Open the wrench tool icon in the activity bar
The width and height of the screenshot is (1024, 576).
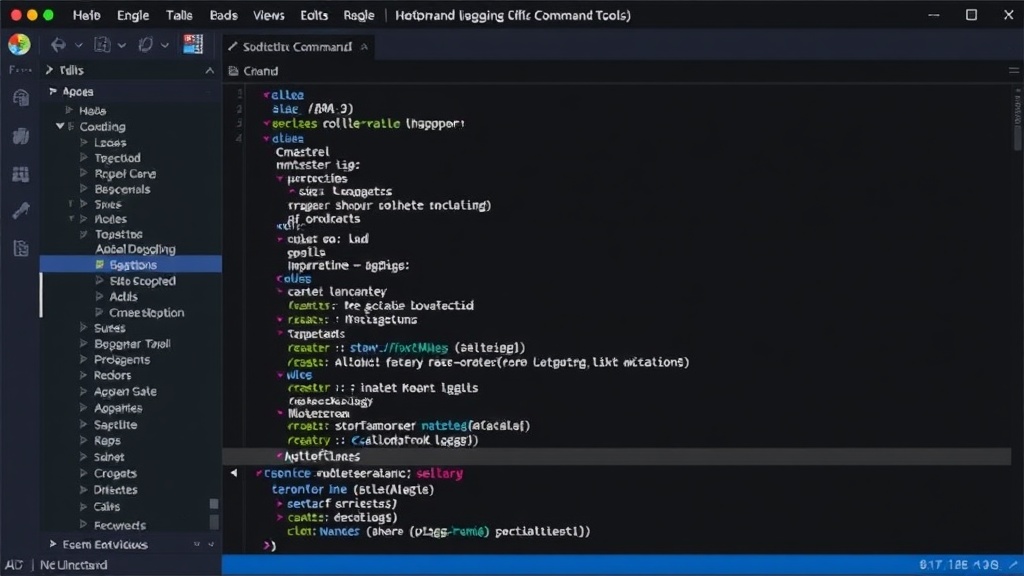coord(21,210)
